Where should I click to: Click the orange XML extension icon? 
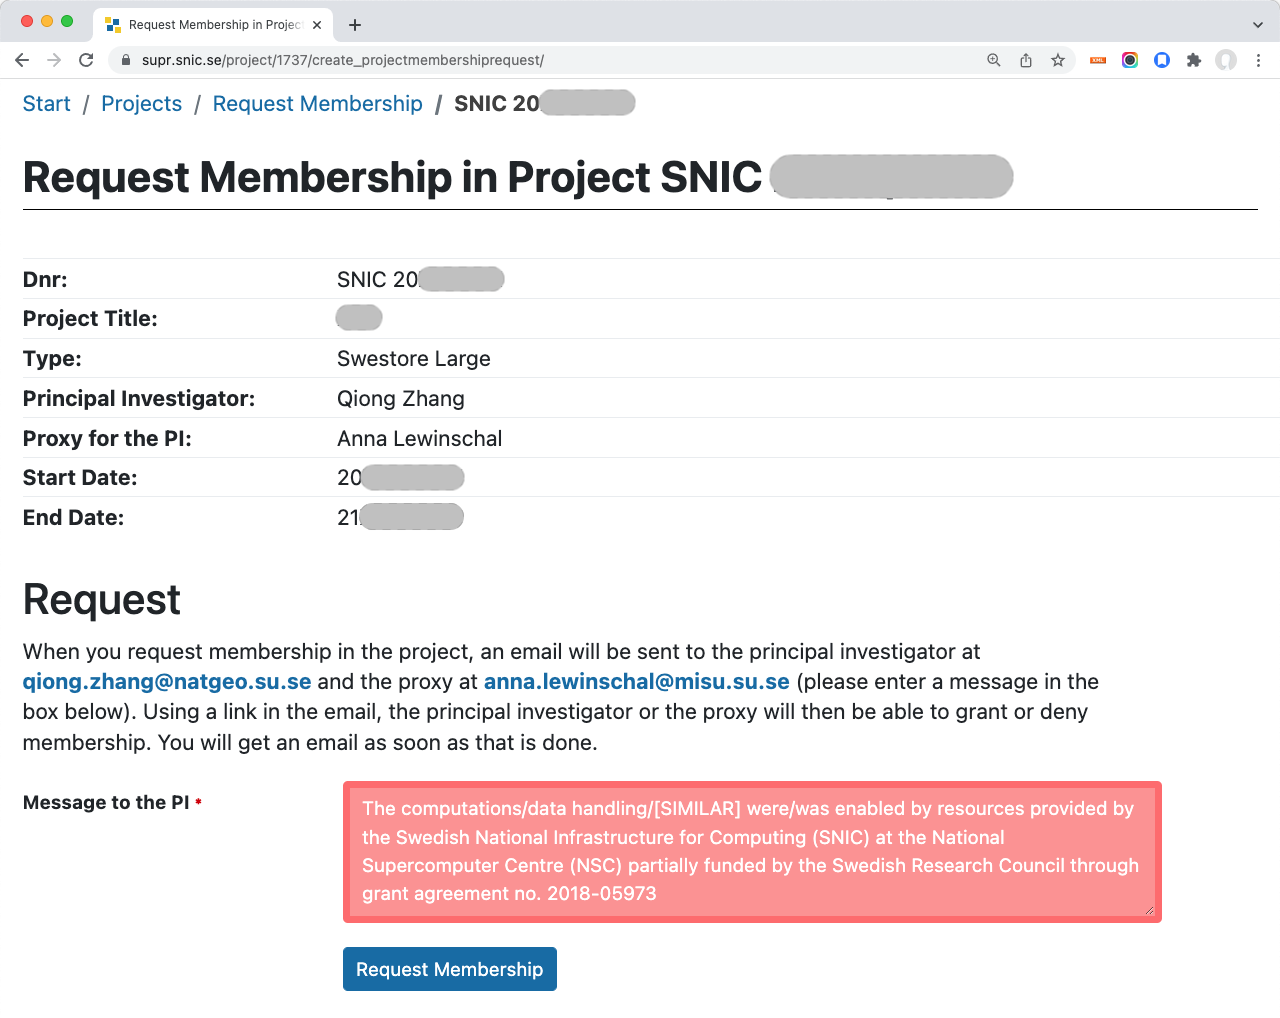1098,60
